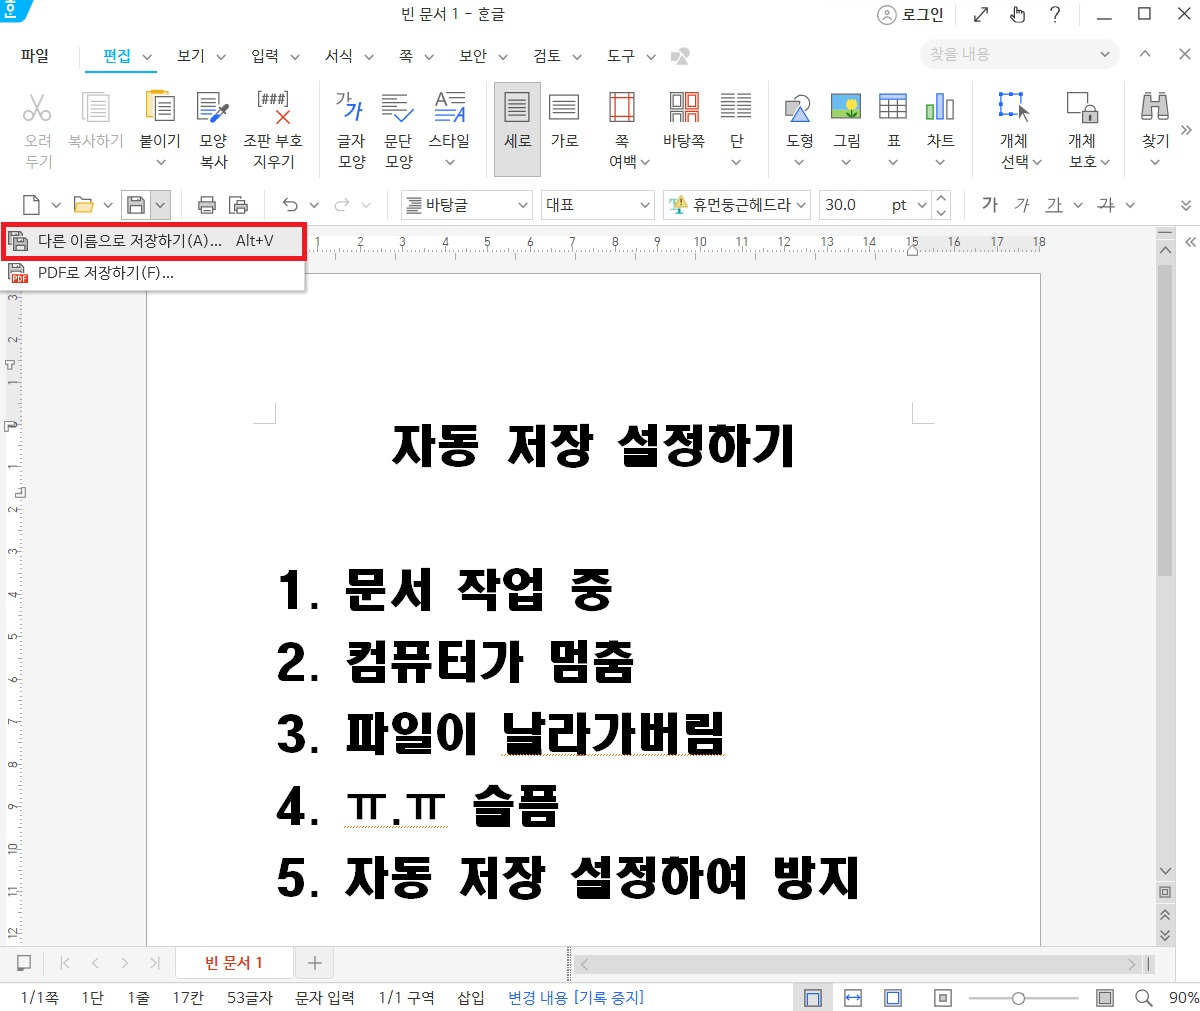Select the 빈 문서 1 document tab

pos(234,963)
